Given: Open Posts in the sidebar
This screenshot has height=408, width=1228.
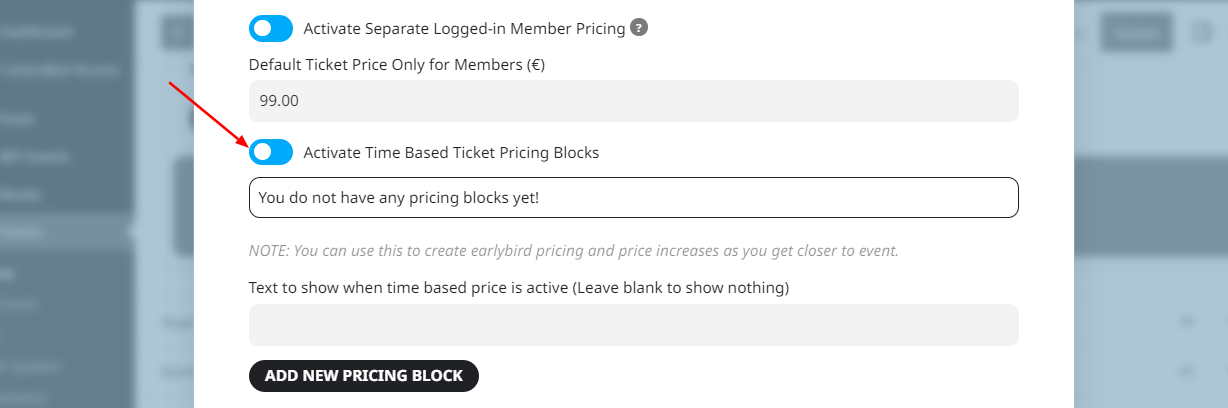Looking at the screenshot, I should pos(18,119).
